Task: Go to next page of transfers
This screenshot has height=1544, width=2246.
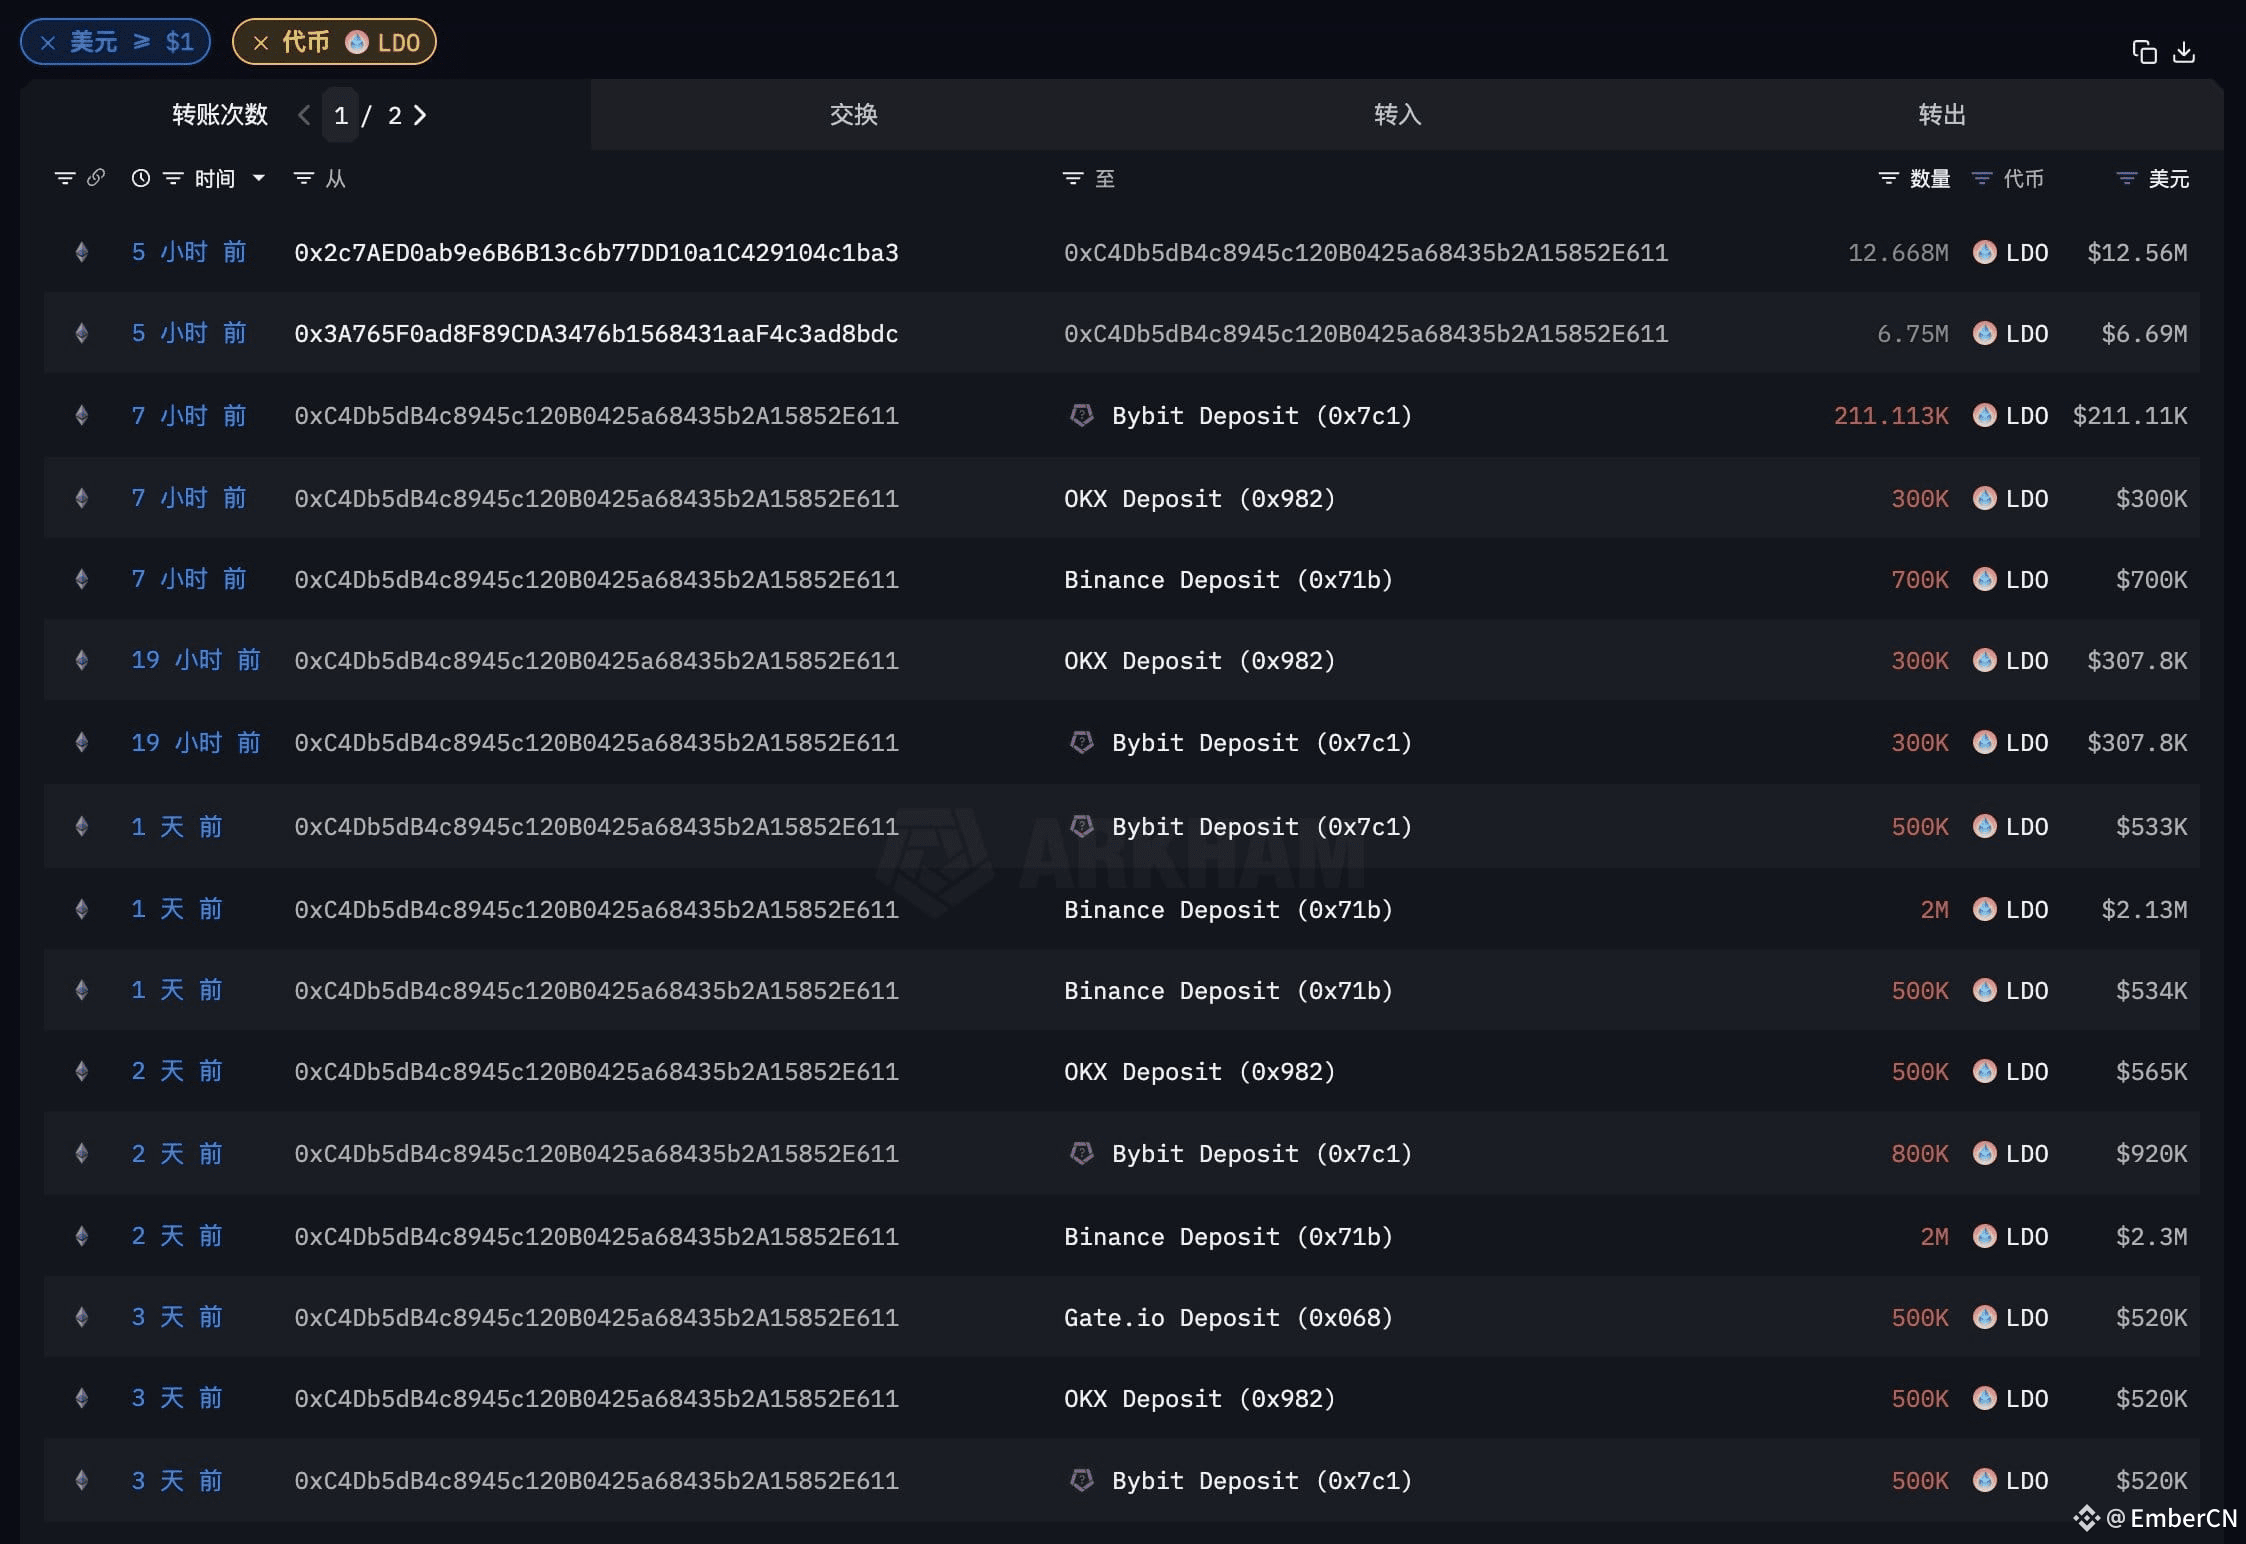Action: pos(420,115)
